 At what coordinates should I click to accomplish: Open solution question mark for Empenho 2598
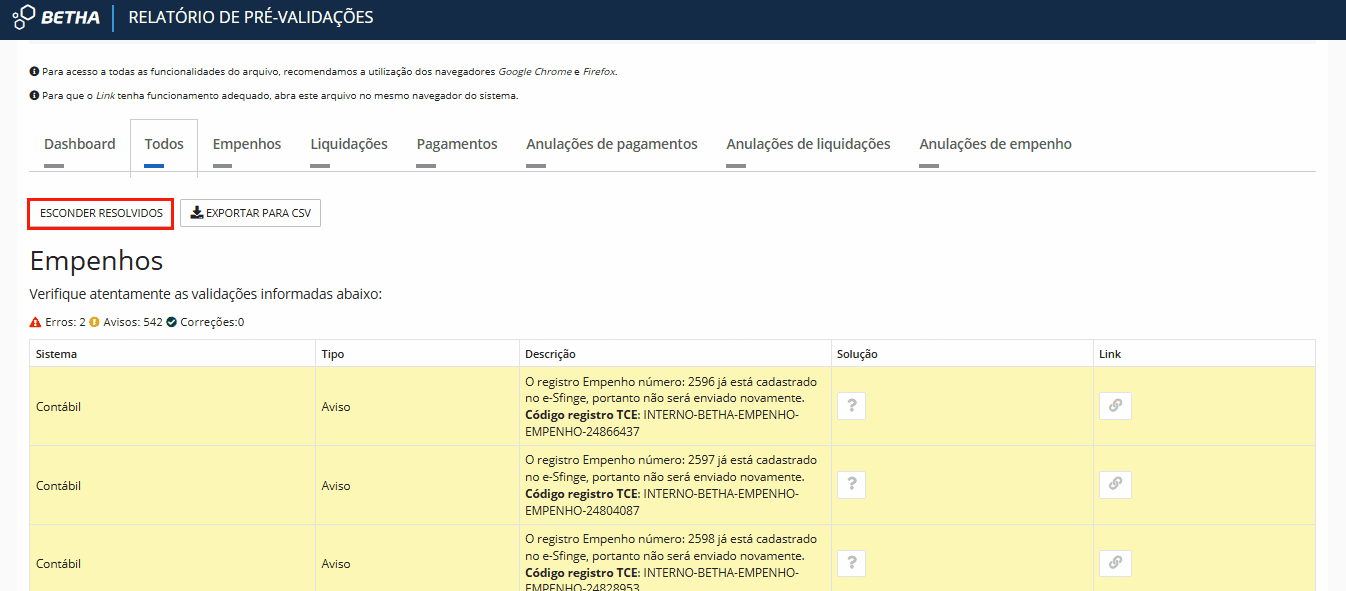pyautogui.click(x=851, y=563)
